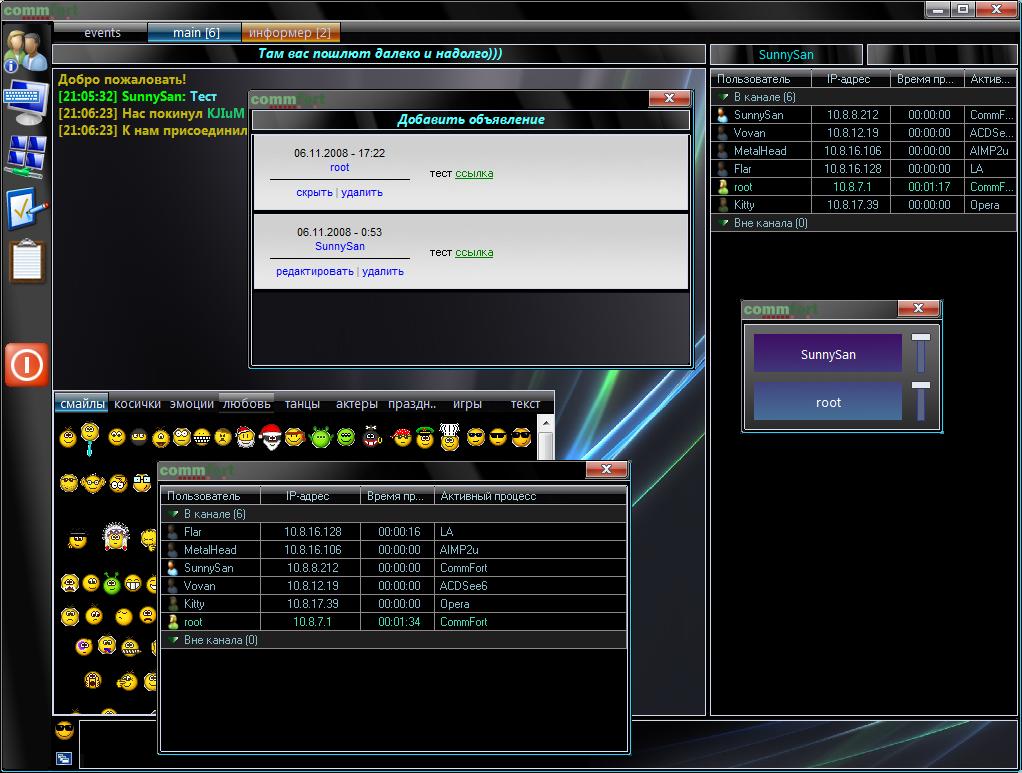Insert the Santa Claus smiley
1022x773 pixels.
[269, 436]
